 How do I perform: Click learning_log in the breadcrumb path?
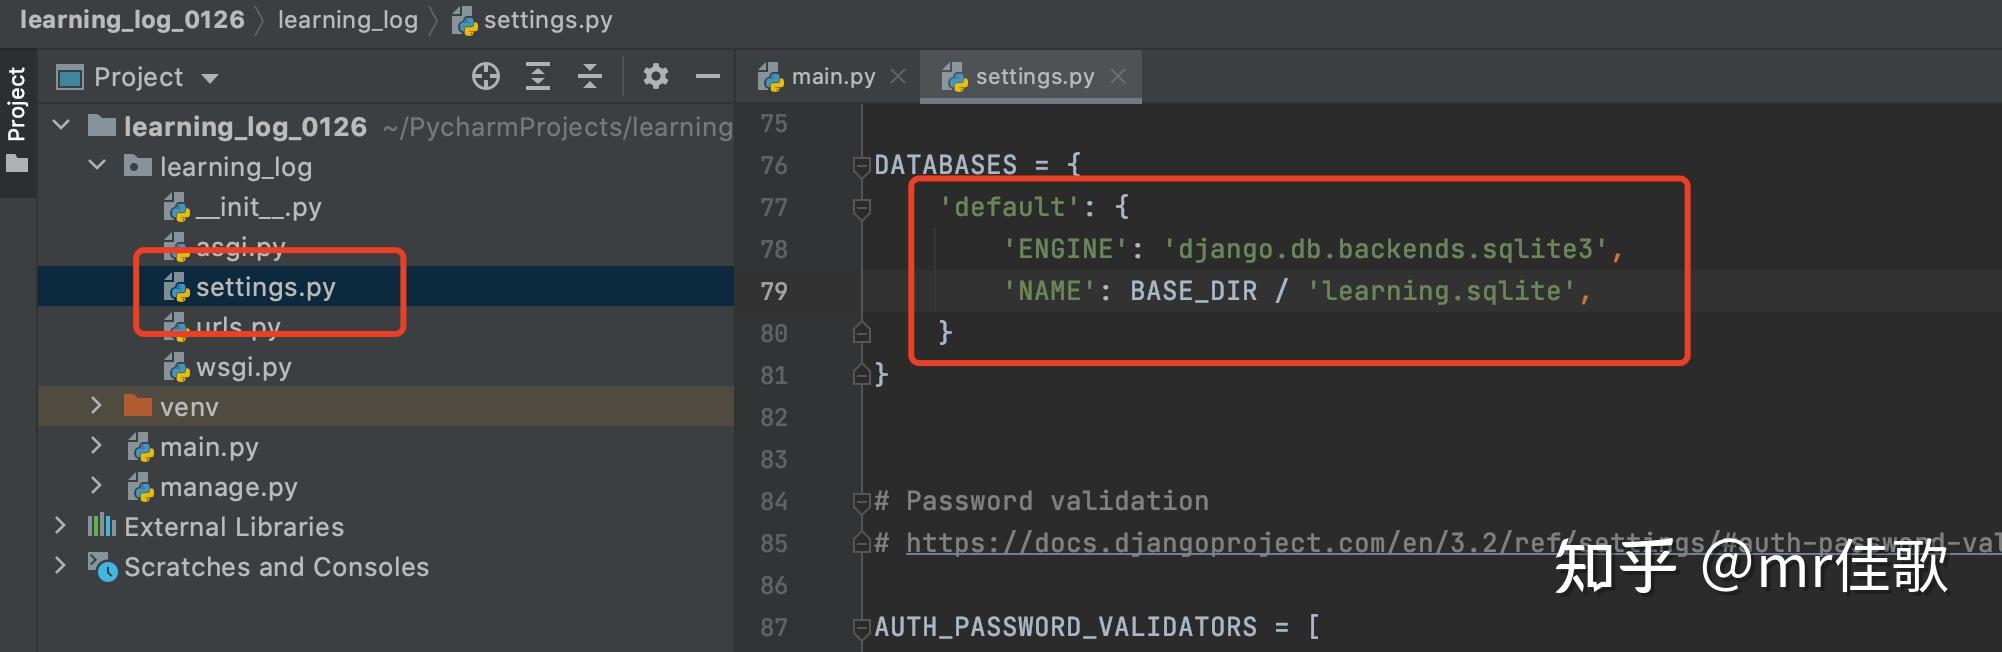pos(347,20)
